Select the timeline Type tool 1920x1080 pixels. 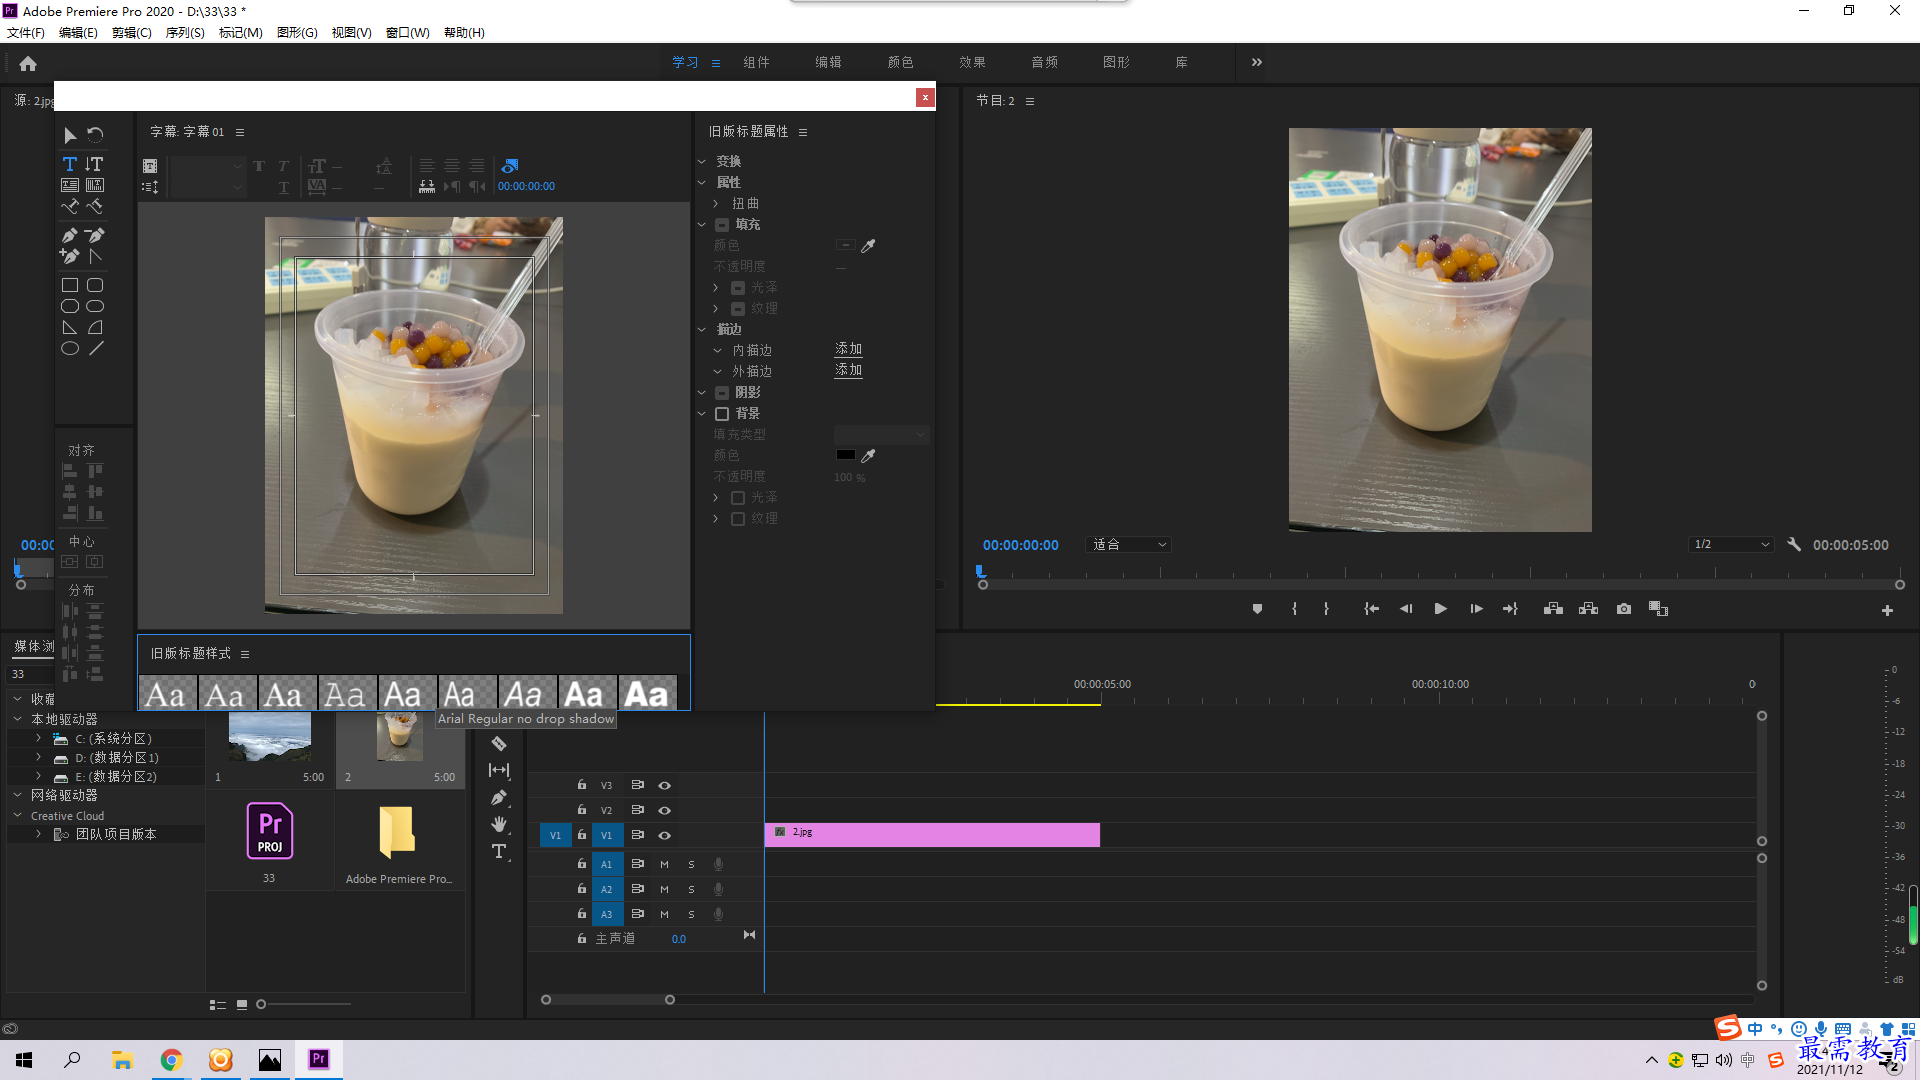click(499, 851)
